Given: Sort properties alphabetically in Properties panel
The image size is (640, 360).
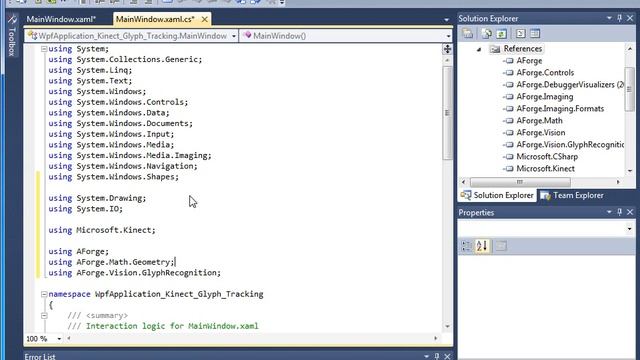Looking at the screenshot, I should click(482, 246).
